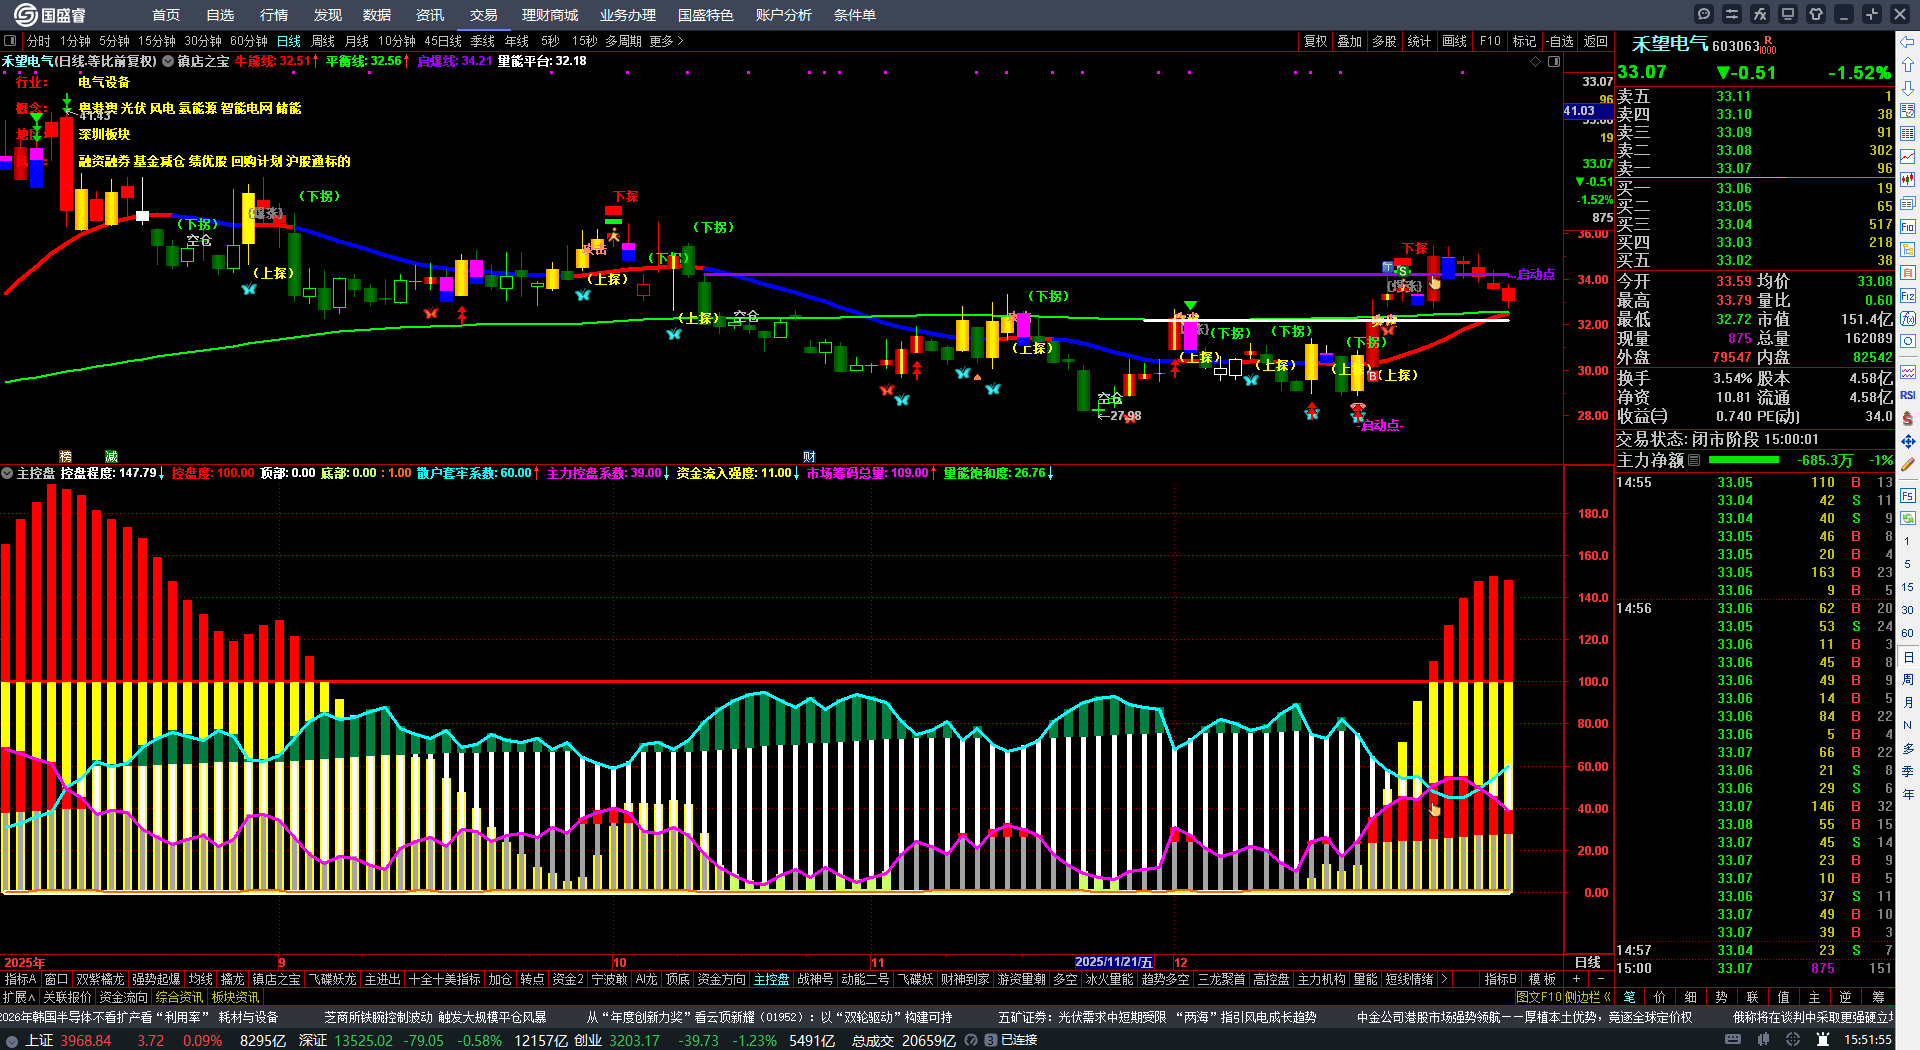Open the 理财商城 menu
Viewport: 1920px width, 1050px height.
(550, 15)
